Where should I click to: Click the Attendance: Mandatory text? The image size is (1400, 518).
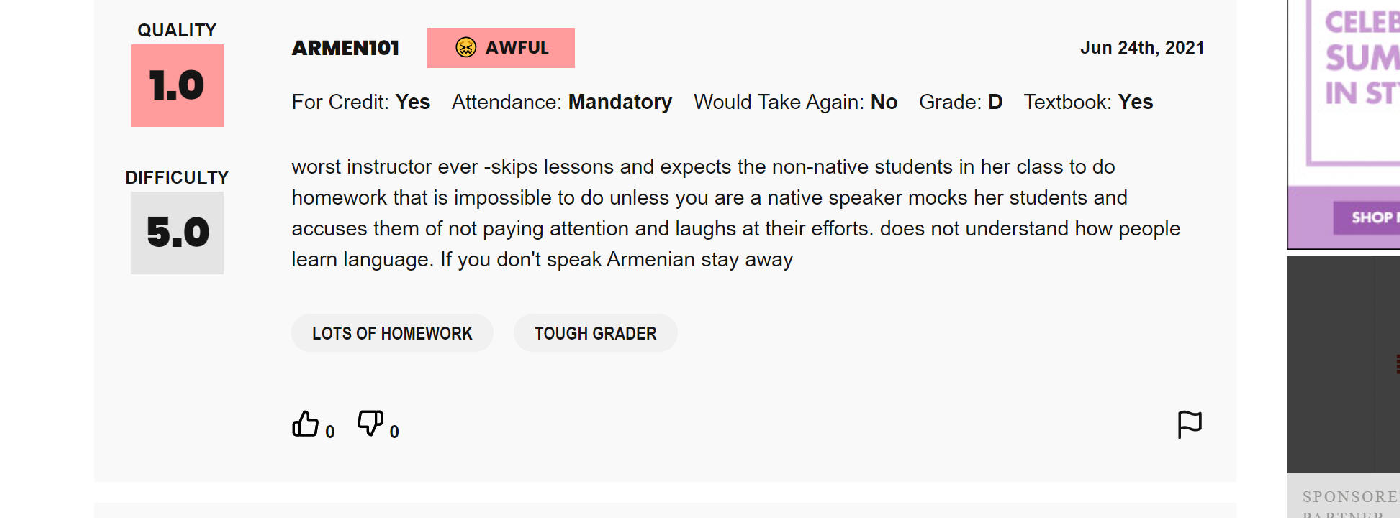tap(562, 102)
